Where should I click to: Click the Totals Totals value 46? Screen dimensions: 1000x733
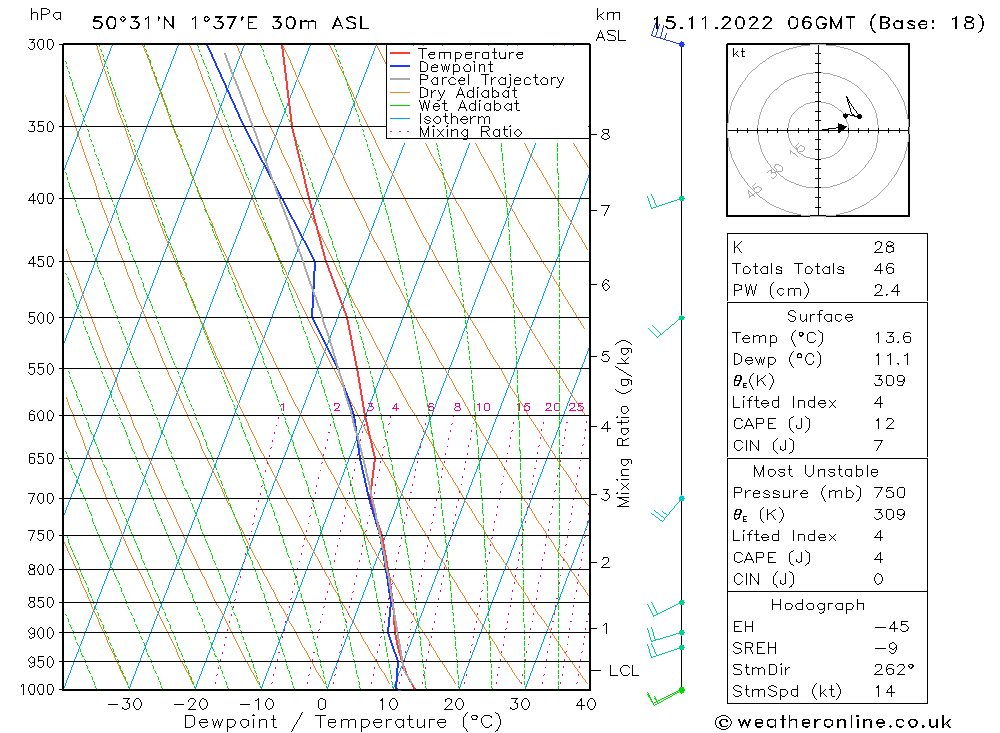(x=884, y=269)
